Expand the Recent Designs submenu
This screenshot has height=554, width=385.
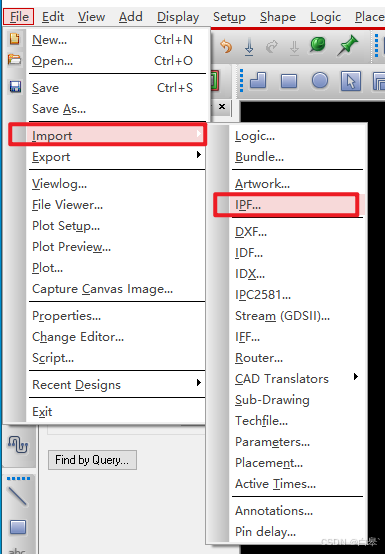tap(117, 384)
